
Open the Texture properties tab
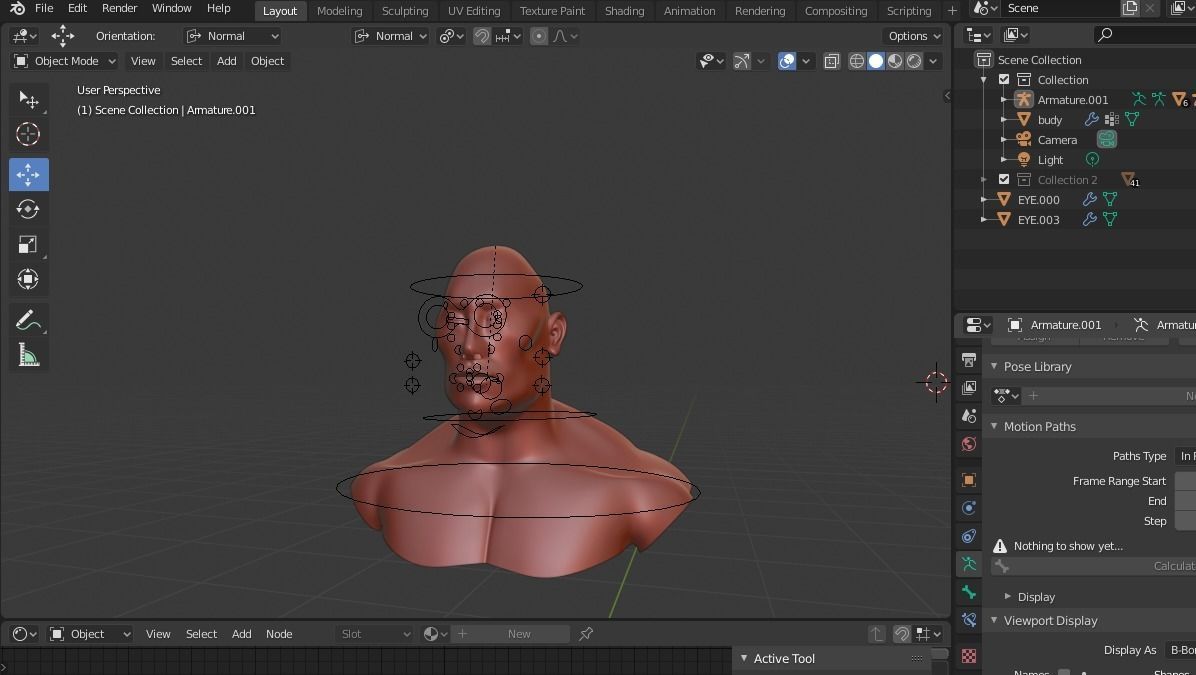point(969,656)
